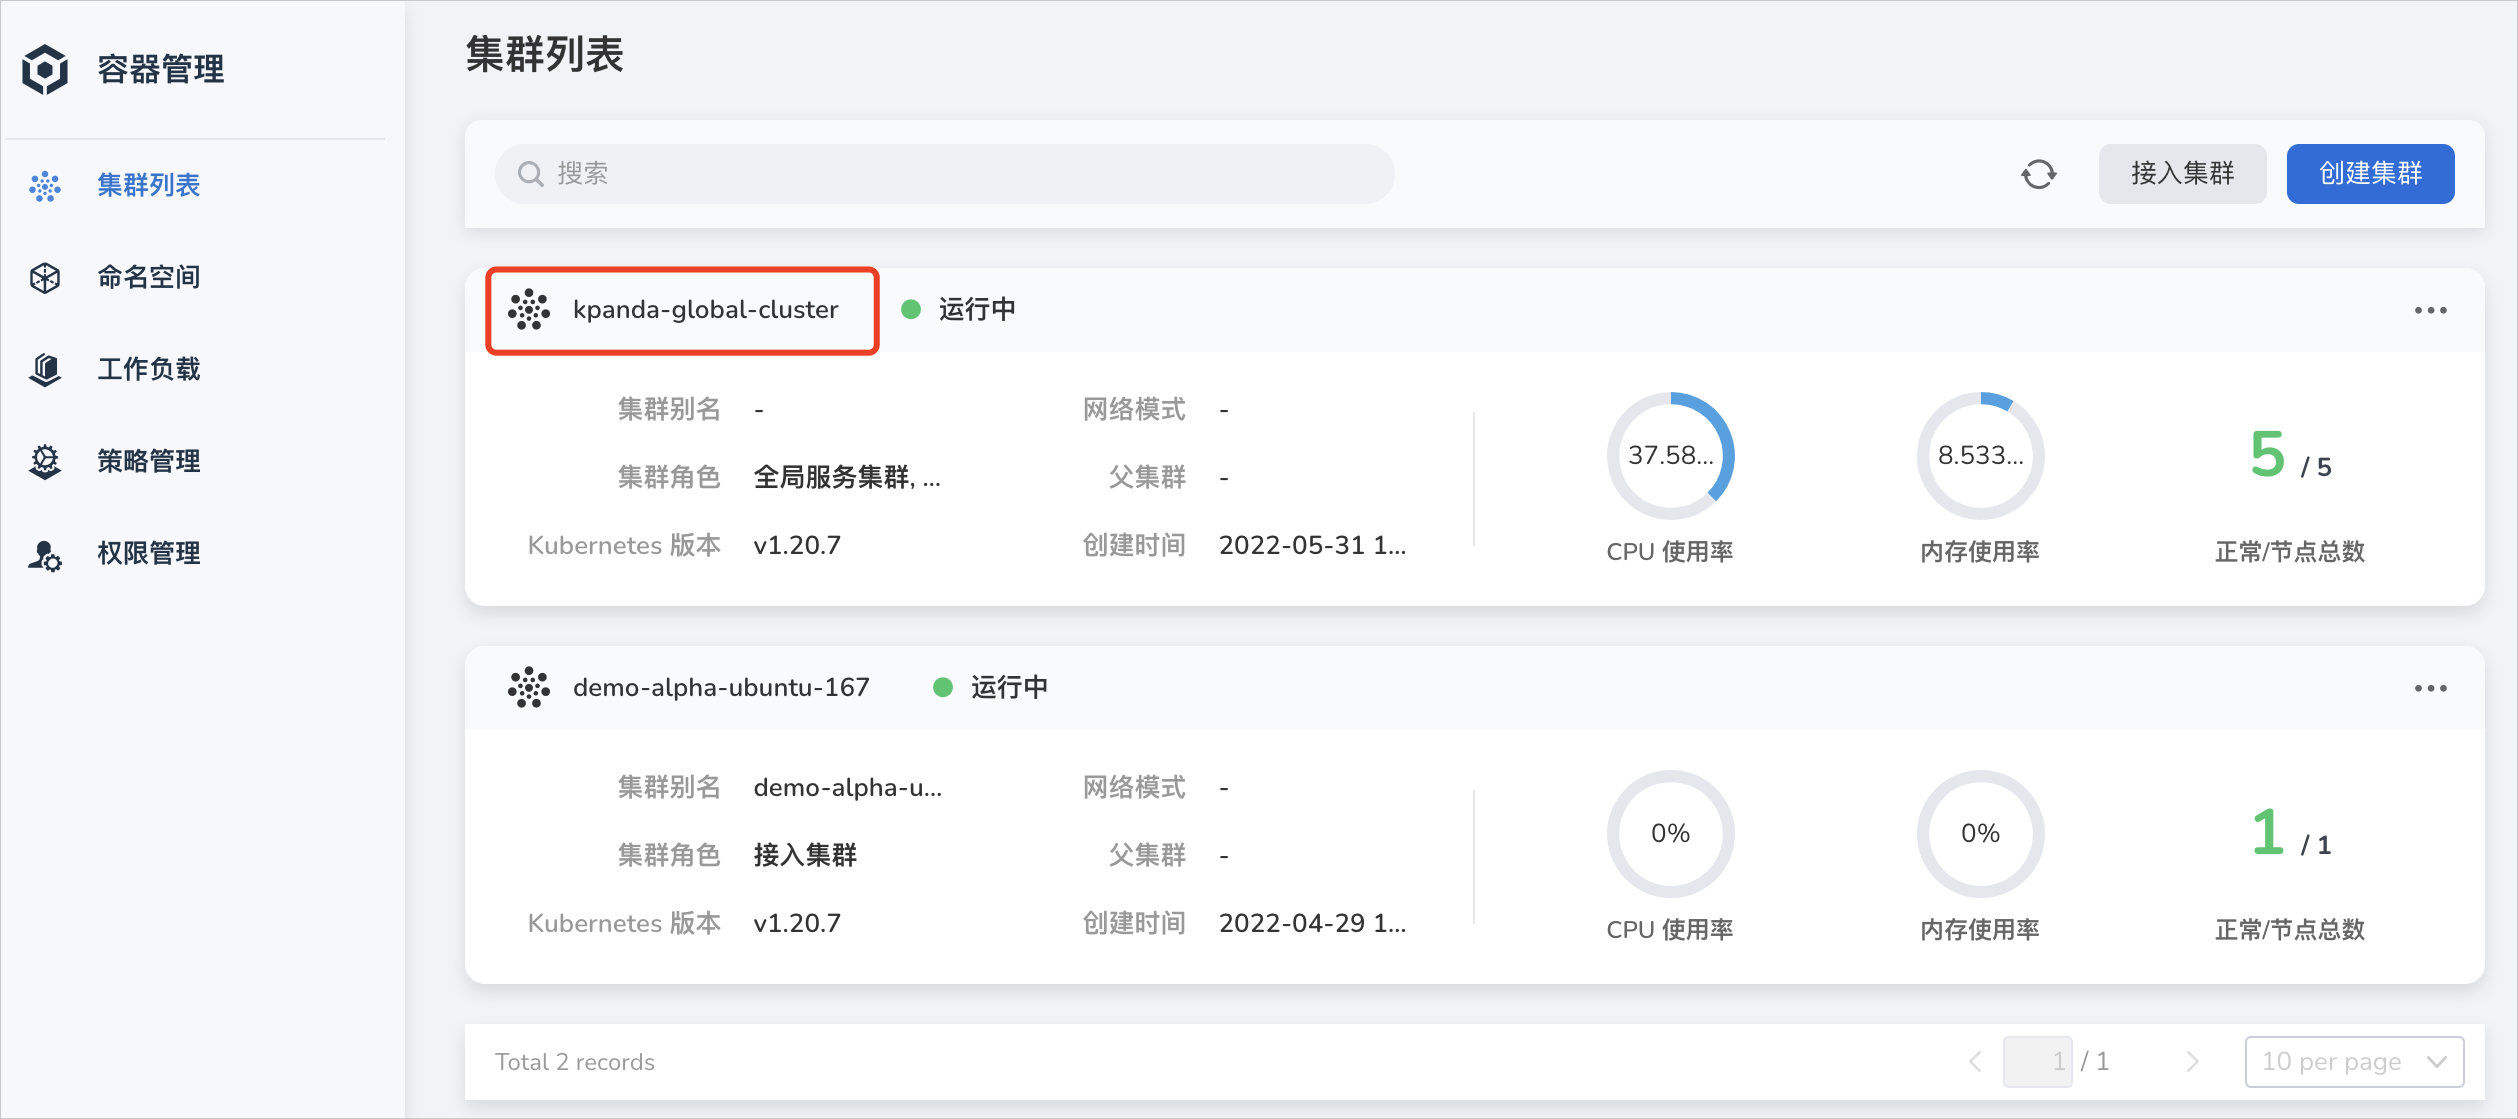The height and width of the screenshot is (1119, 2518).
Task: Open demo-alpha-ubuntu-167 cluster details
Action: click(721, 688)
